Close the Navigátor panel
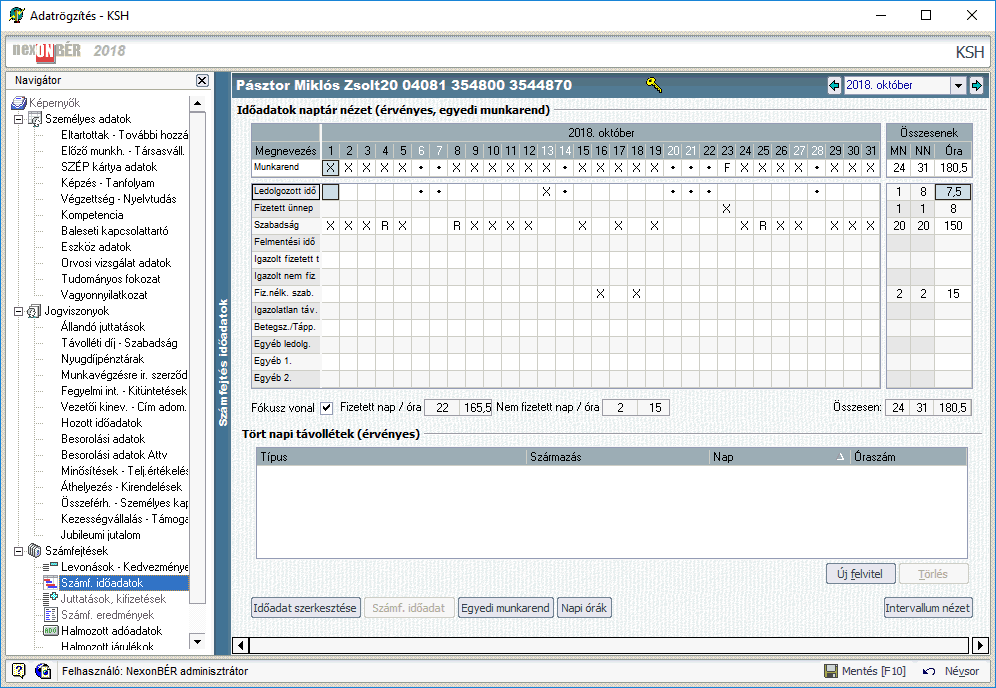This screenshot has width=996, height=688. click(x=202, y=80)
